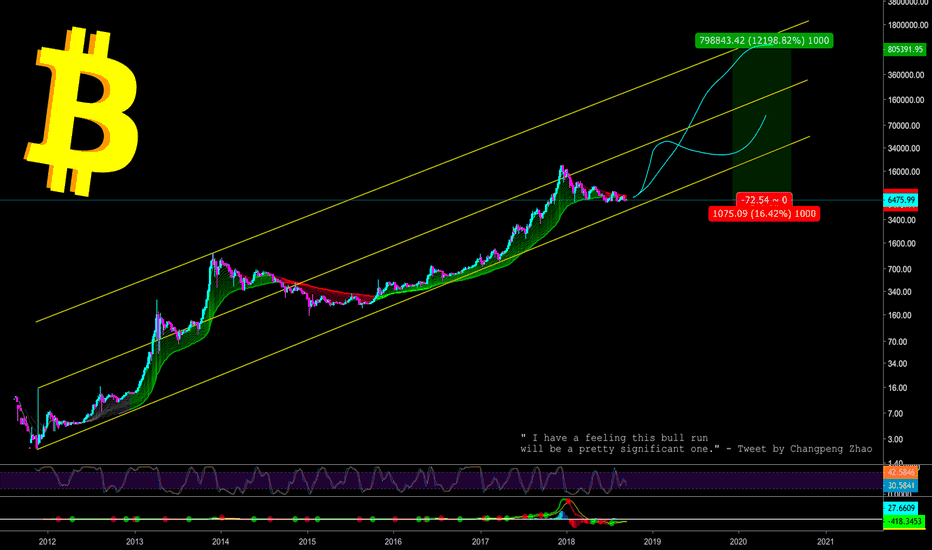
Task: Click the green price tag "805391.95"
Action: (905, 49)
